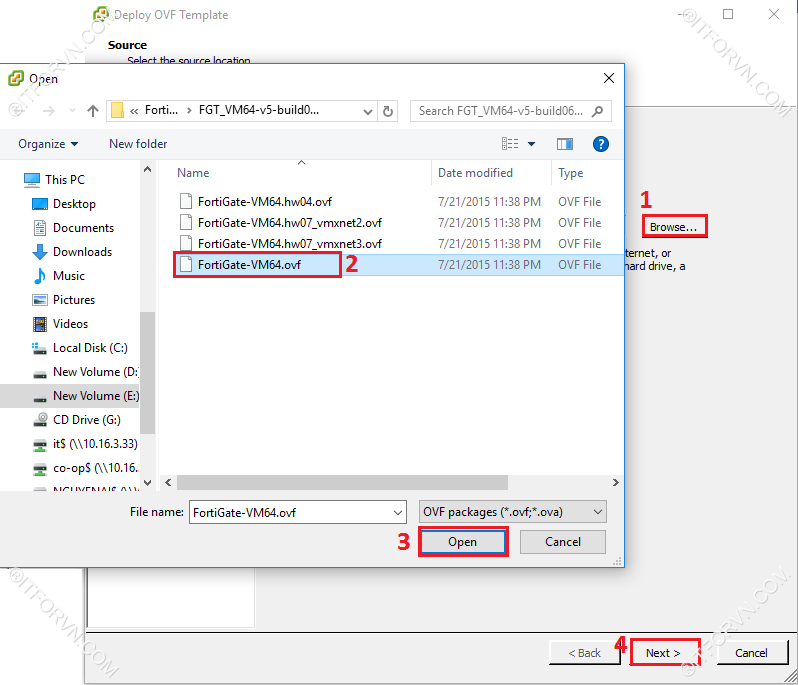Toggle the preview pane icon
The height and width of the screenshot is (685, 798).
564,144
